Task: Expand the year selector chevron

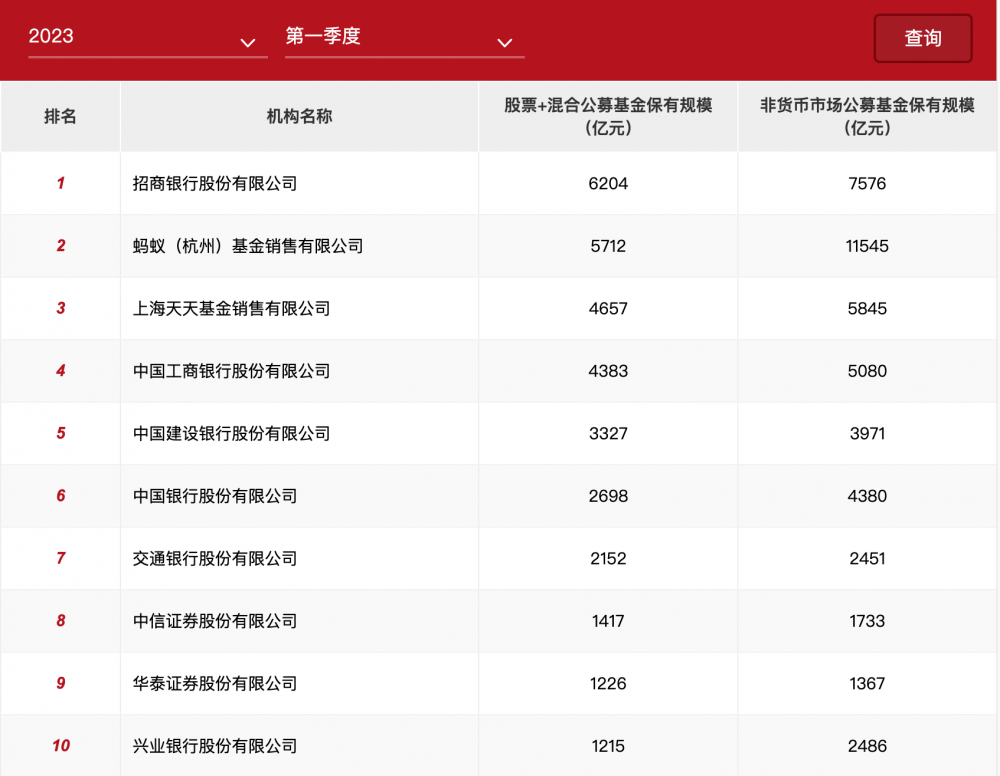Action: 246,42
